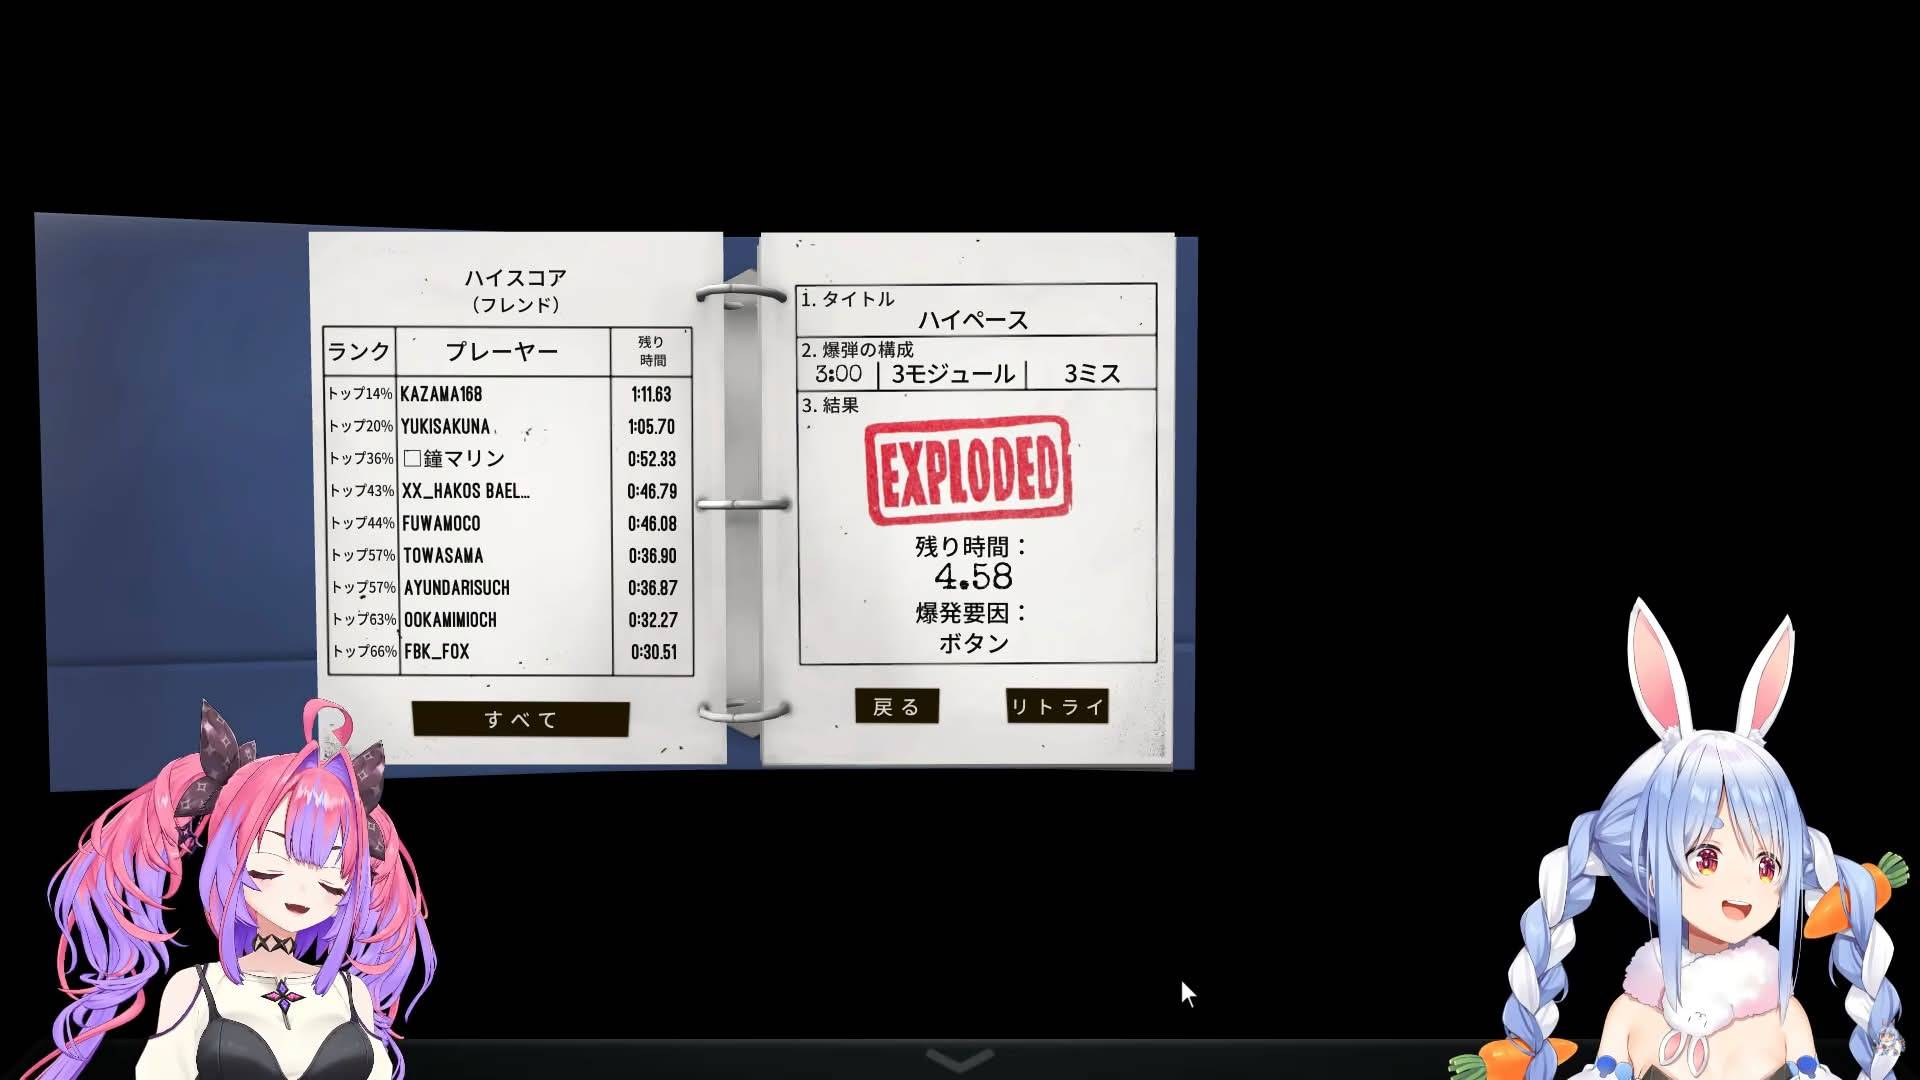Click the すべて button under the leaderboard
Image resolution: width=1920 pixels, height=1080 pixels.
coord(520,719)
